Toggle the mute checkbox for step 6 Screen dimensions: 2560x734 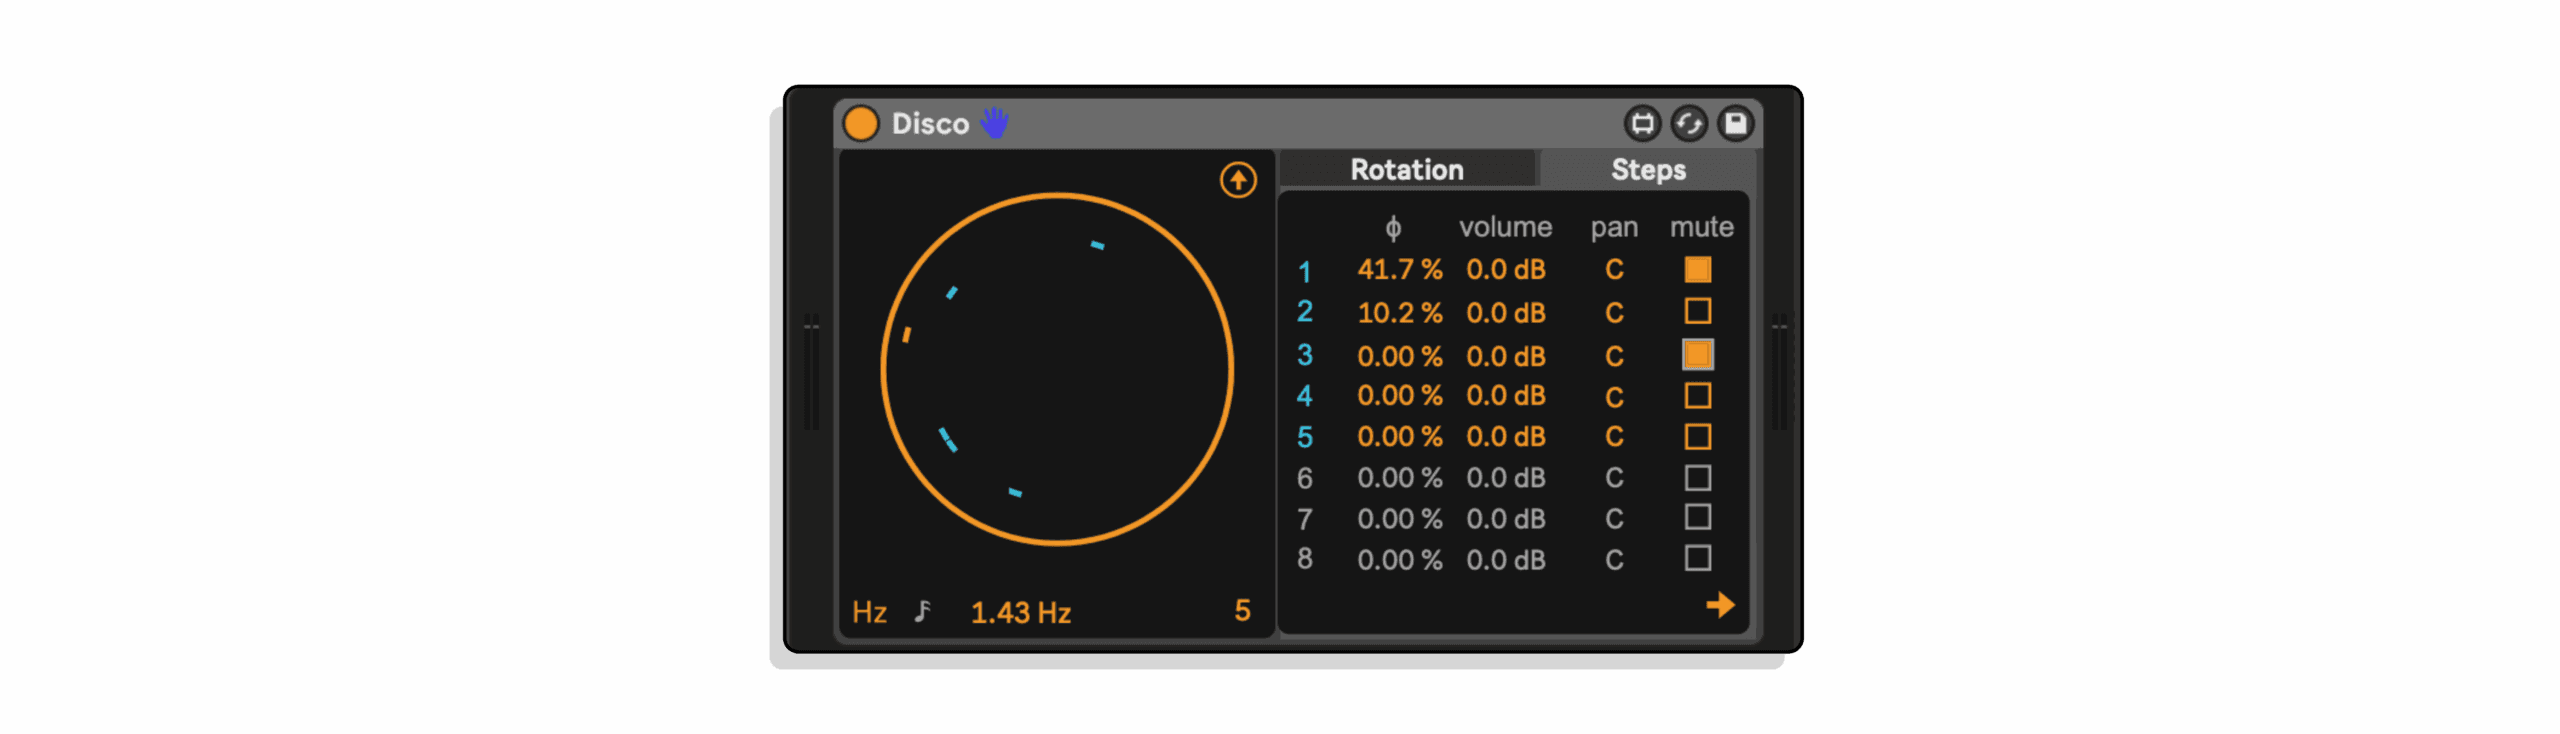[1696, 477]
